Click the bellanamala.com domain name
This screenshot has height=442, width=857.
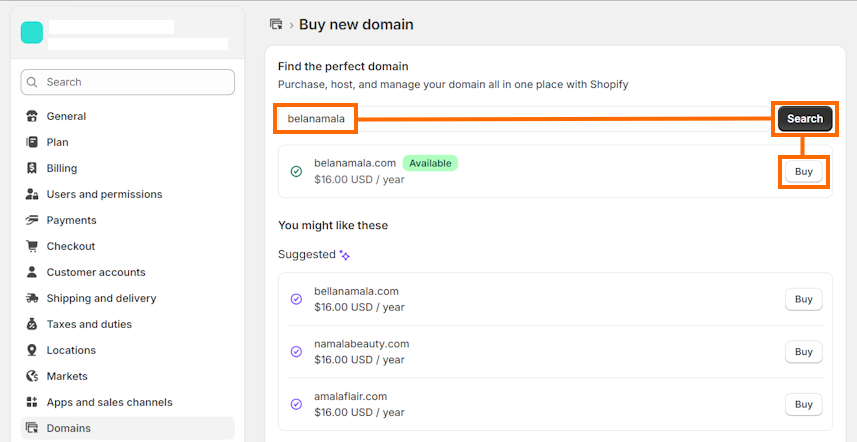pos(356,291)
